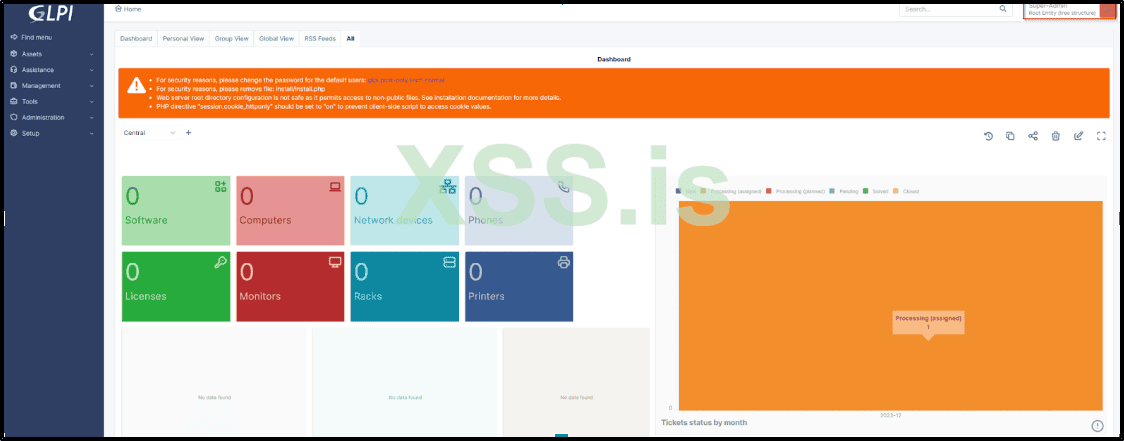This screenshot has height=441, width=1124.
Task: Toggle the Solved legend entry
Action: 875,191
